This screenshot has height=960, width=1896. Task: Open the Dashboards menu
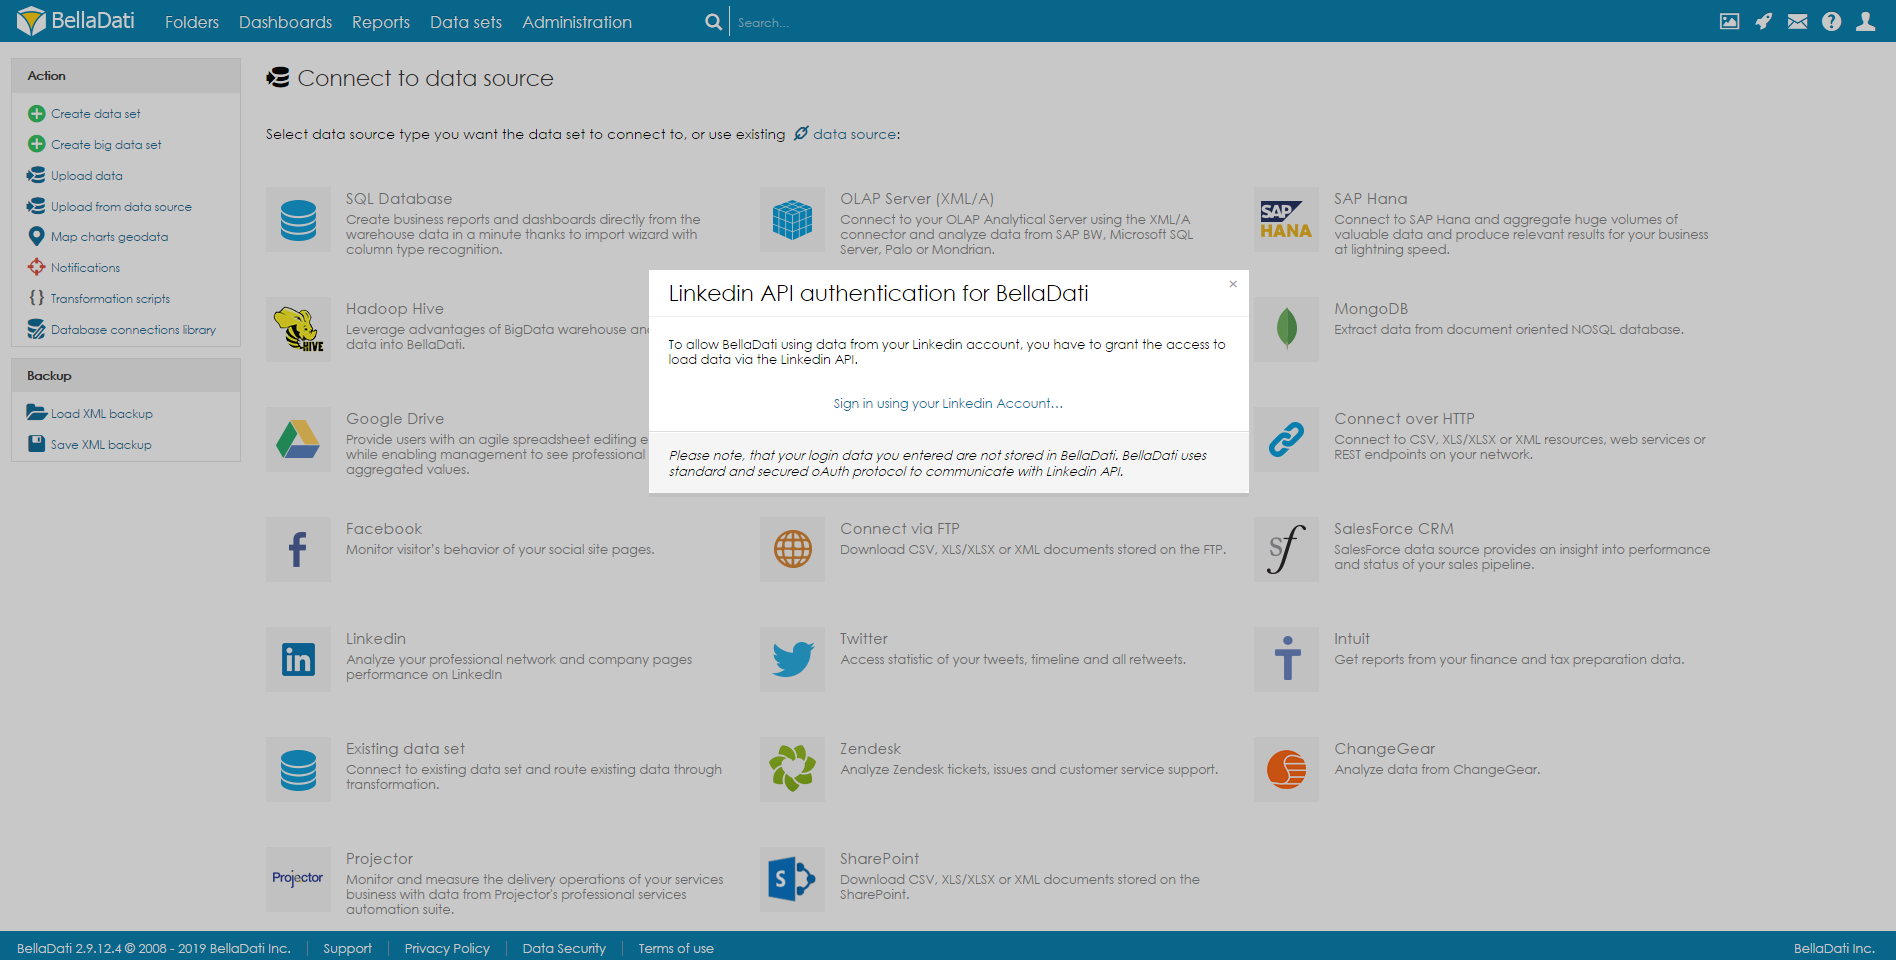[285, 22]
